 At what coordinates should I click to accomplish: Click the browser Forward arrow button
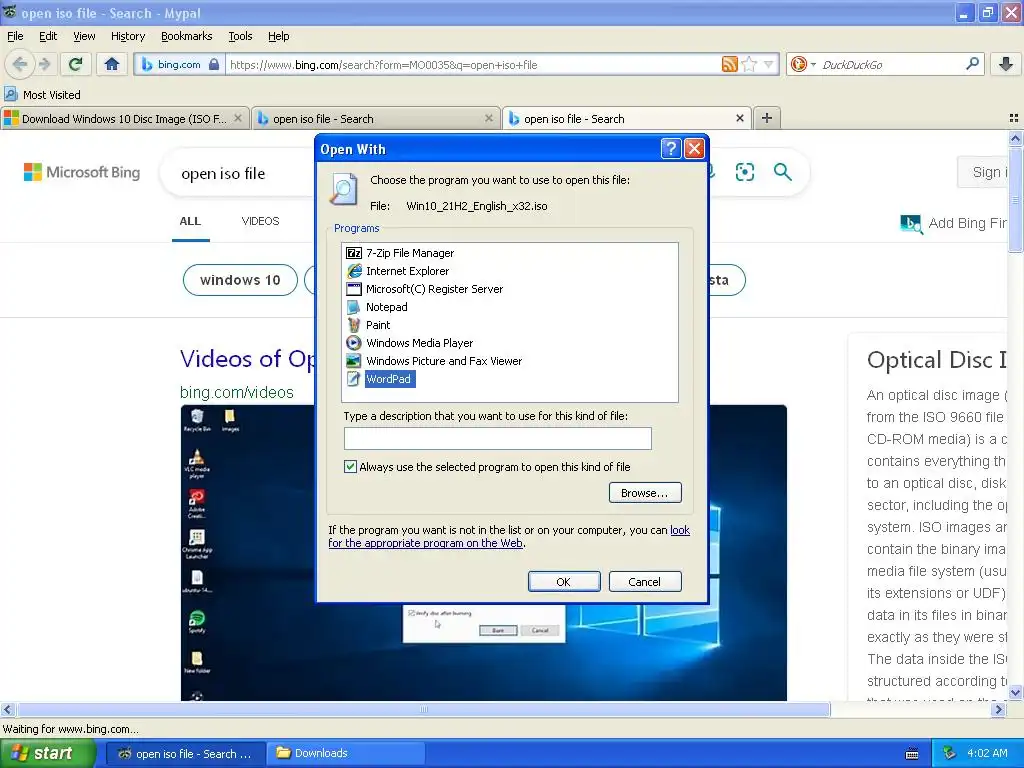coord(45,64)
